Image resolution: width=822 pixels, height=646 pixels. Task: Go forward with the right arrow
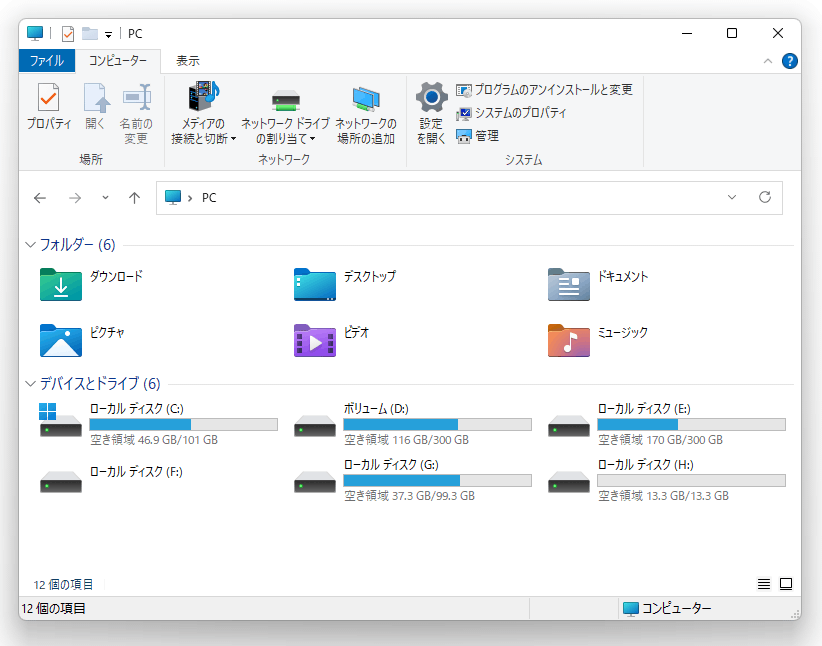(x=75, y=198)
